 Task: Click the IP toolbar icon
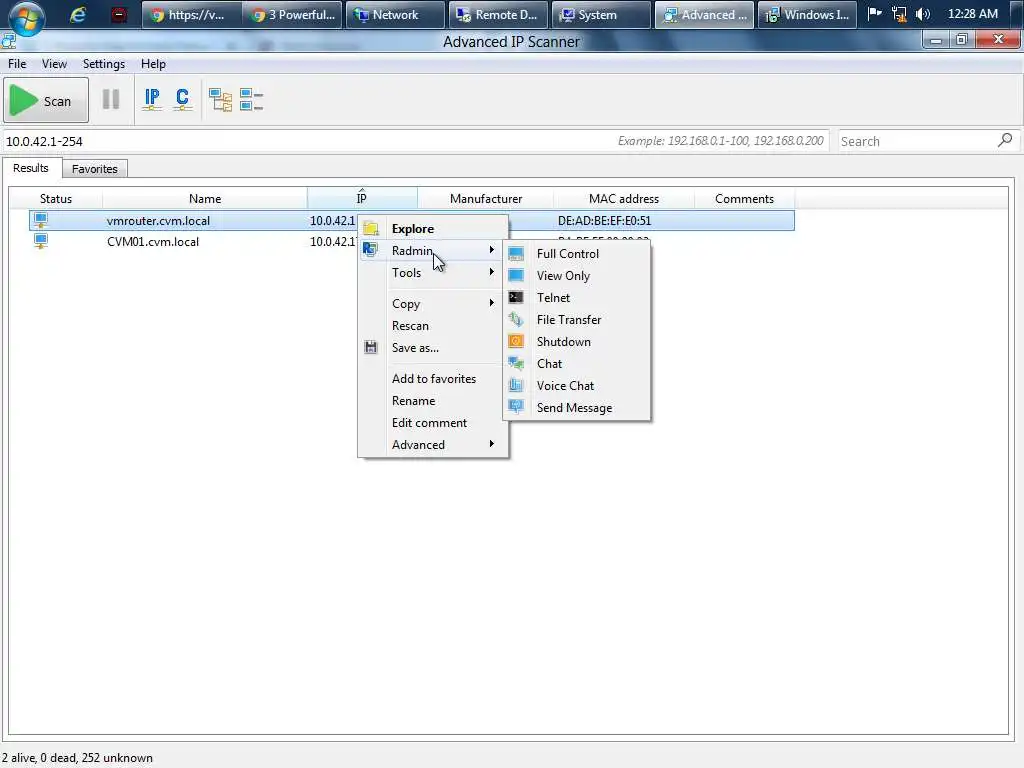tap(152, 100)
